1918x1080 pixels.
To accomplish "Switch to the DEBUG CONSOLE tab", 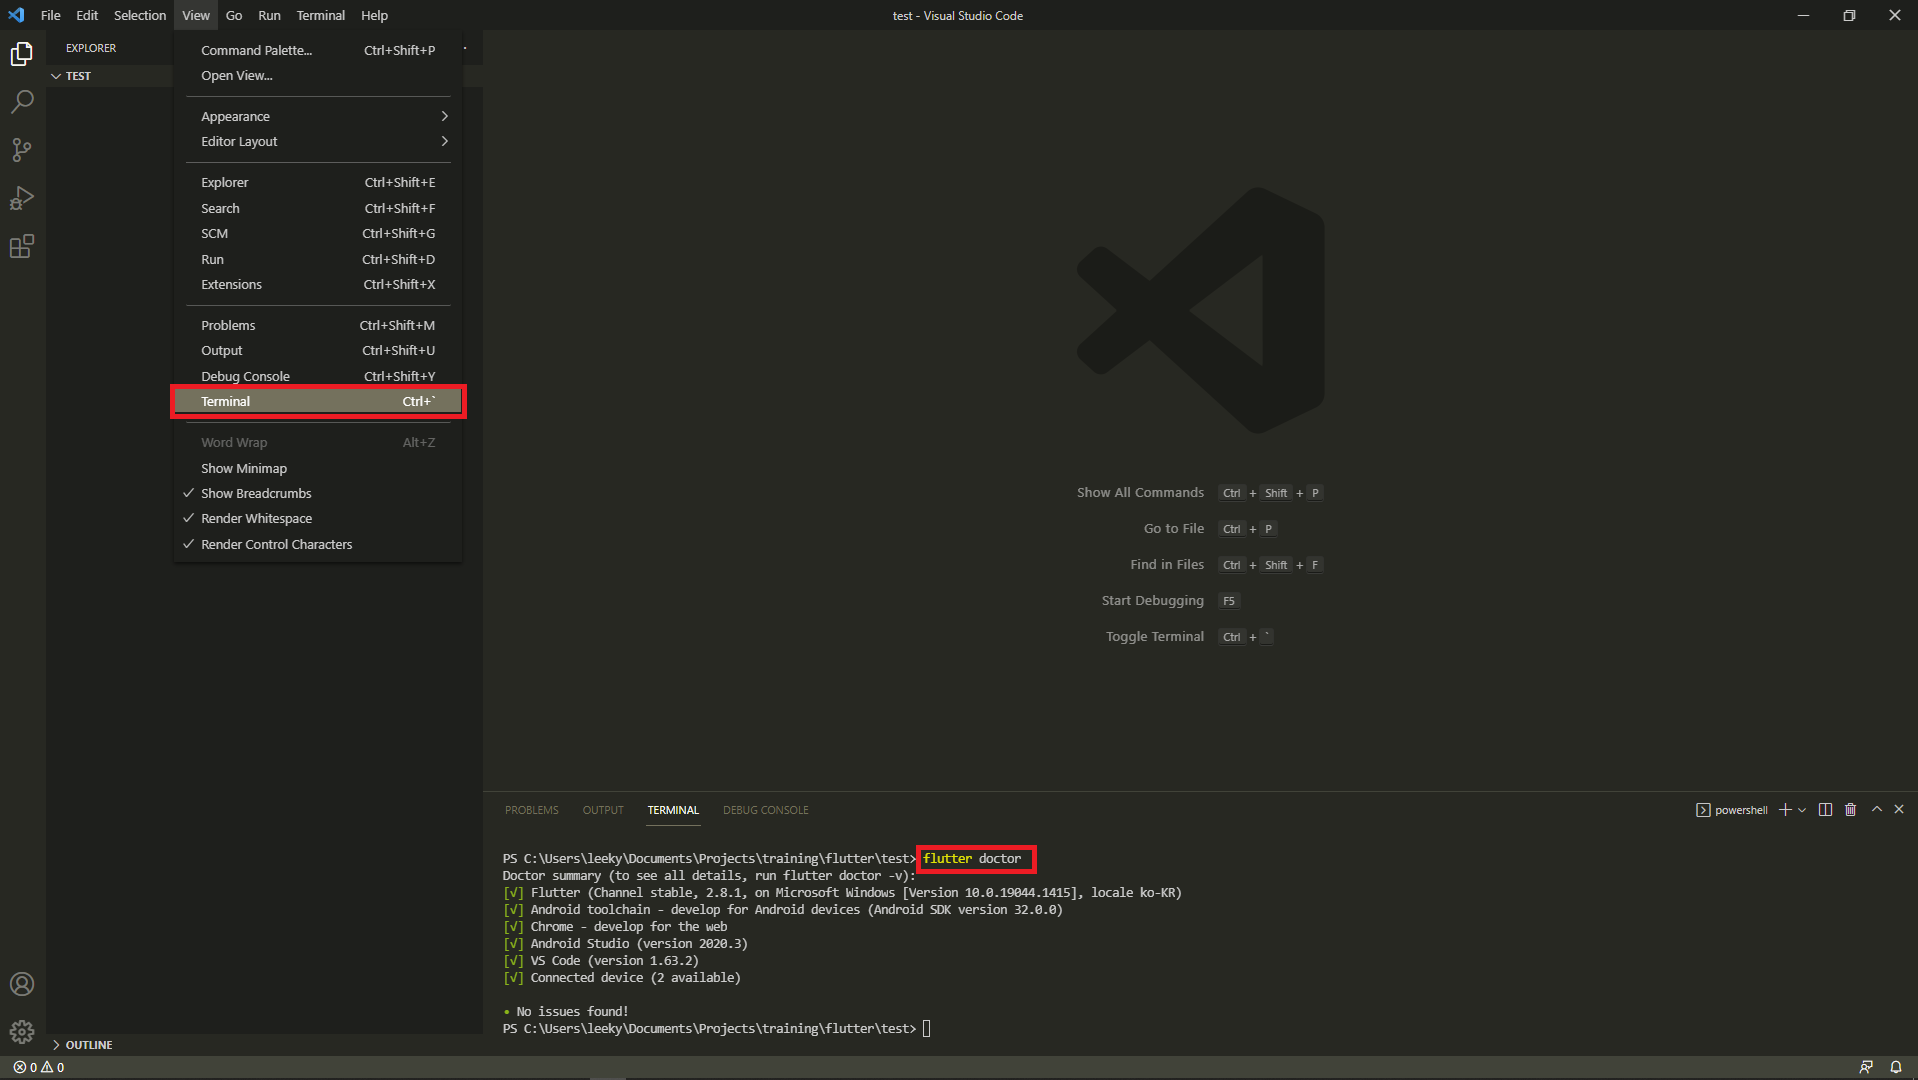I will pos(766,810).
